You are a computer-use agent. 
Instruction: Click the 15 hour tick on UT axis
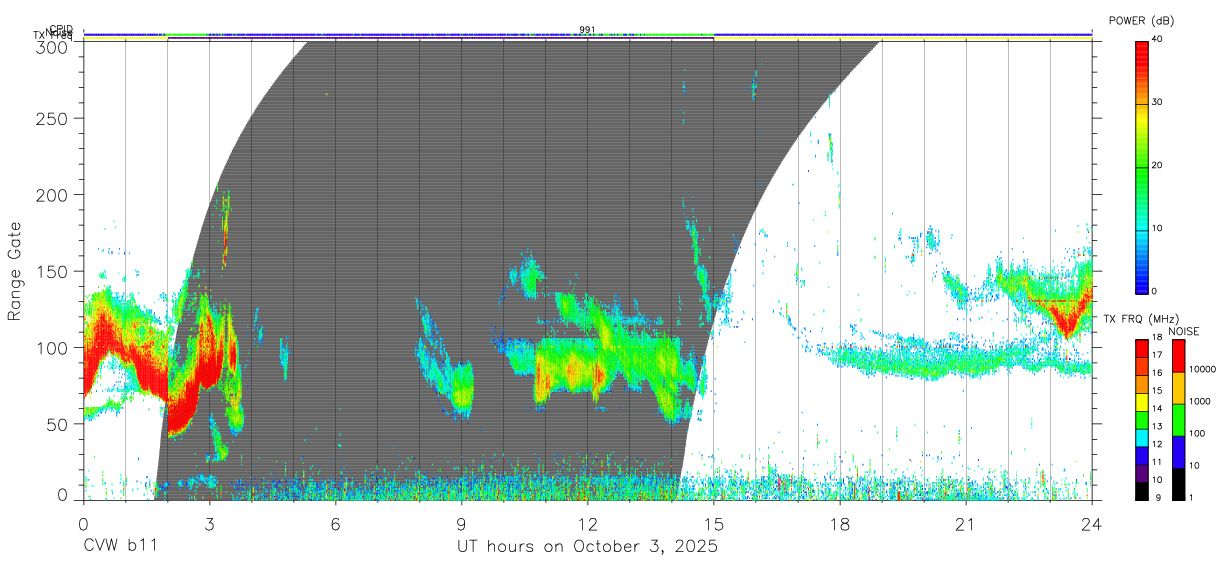click(713, 524)
